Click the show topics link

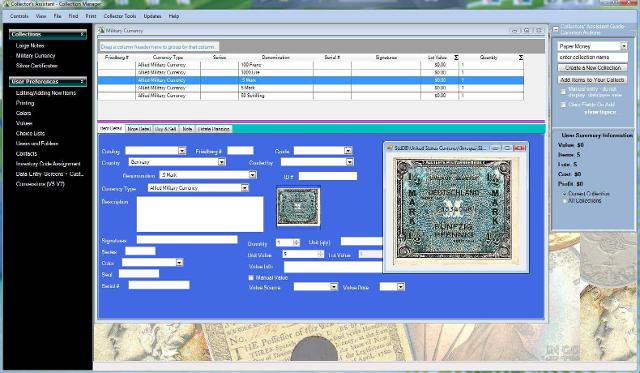coord(600,112)
